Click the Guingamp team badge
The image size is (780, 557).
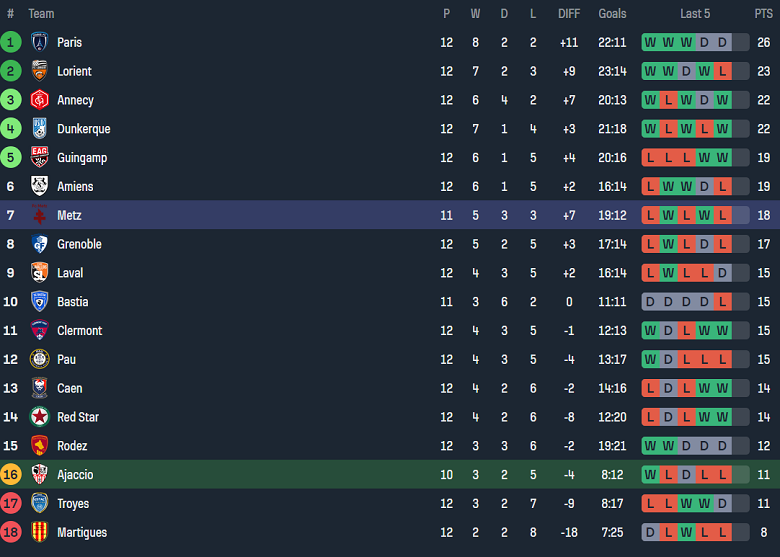pyautogui.click(x=40, y=158)
